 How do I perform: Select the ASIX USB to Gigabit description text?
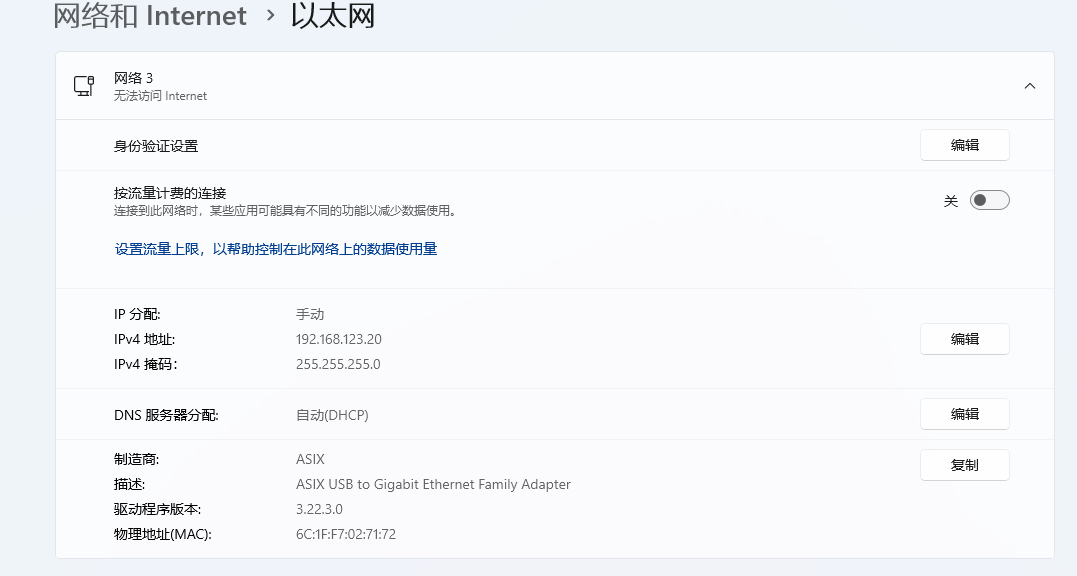[433, 484]
